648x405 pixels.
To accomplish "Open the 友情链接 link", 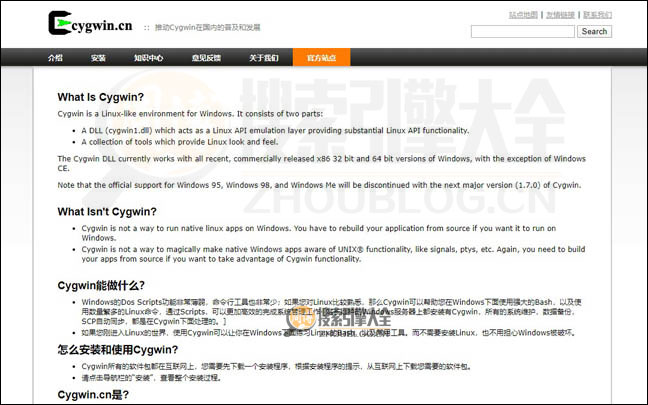I will [x=560, y=15].
